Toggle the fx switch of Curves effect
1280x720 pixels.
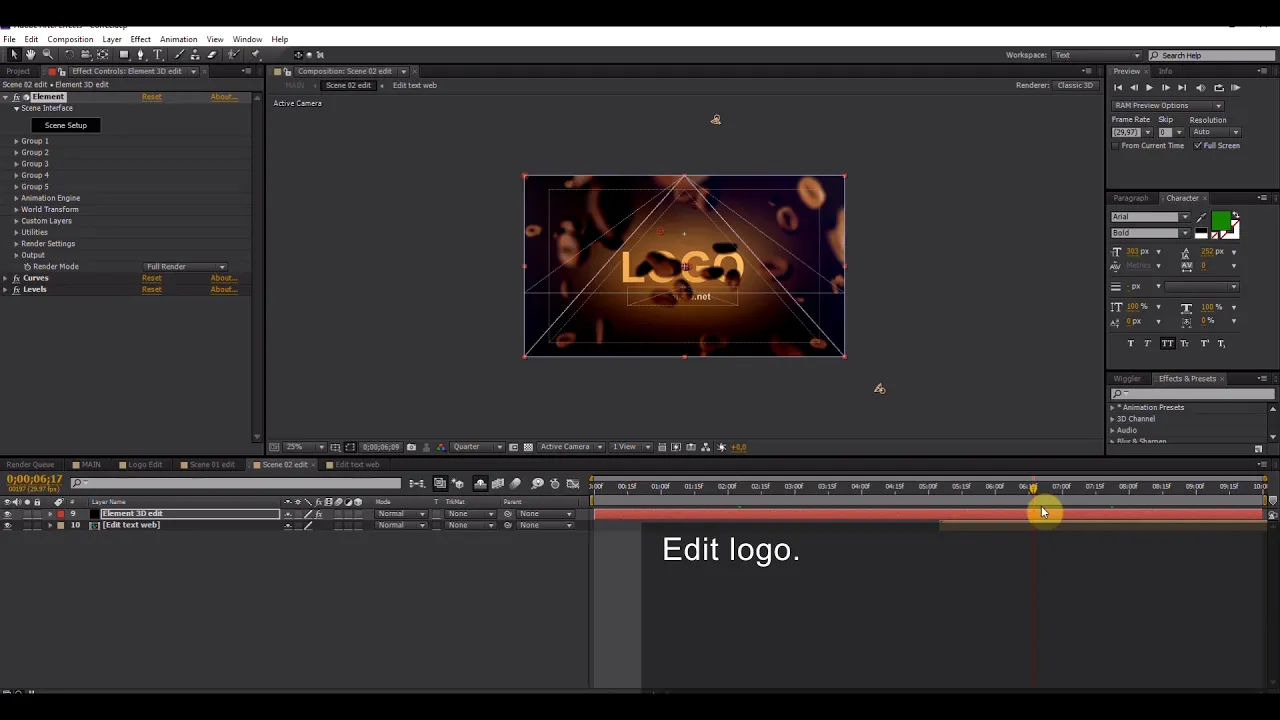[x=17, y=278]
